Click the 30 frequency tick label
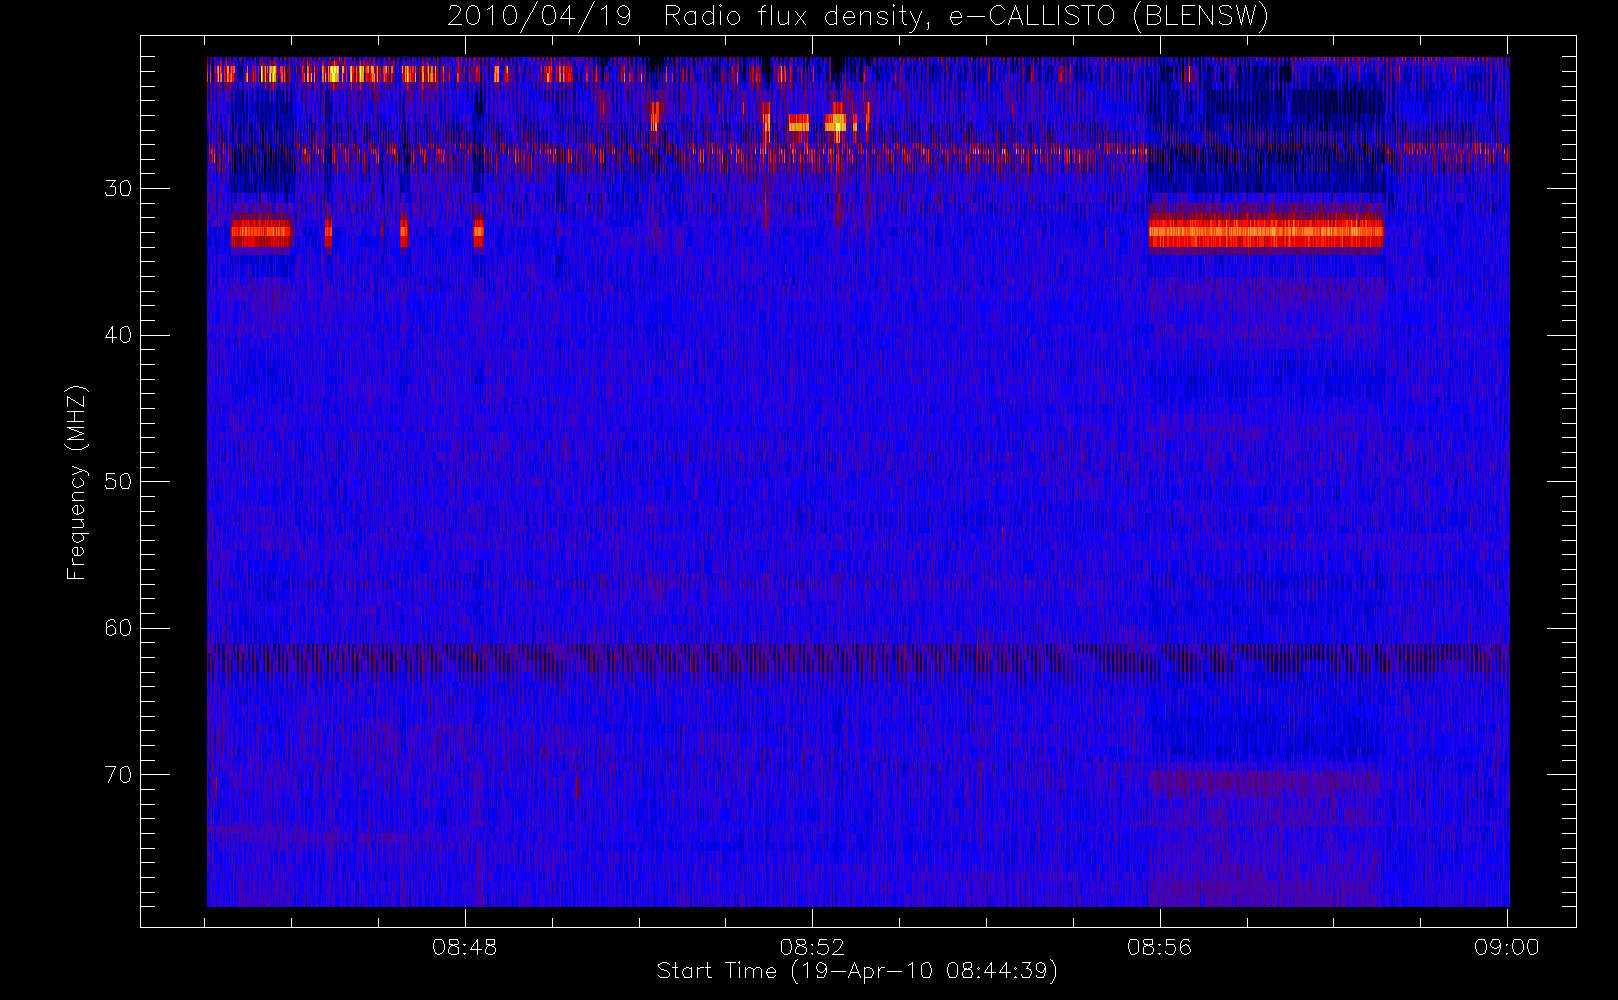Viewport: 1618px width, 1000px height. pos(118,189)
